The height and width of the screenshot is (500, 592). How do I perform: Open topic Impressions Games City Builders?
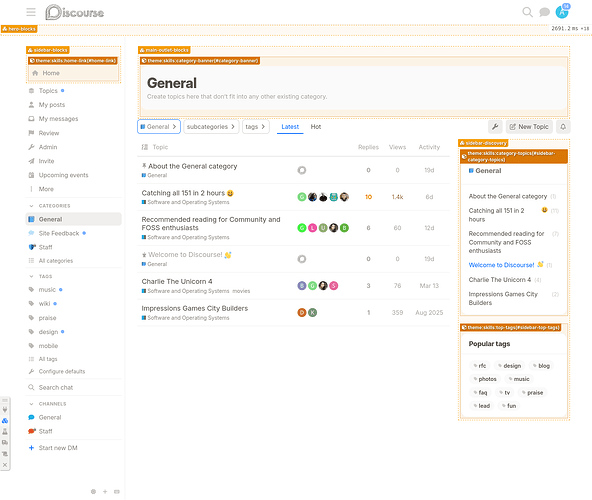(194, 309)
